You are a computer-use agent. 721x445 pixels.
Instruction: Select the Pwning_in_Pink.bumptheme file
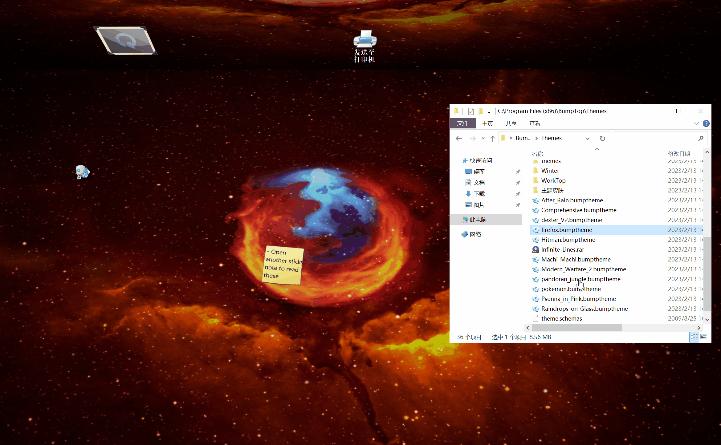(578, 299)
